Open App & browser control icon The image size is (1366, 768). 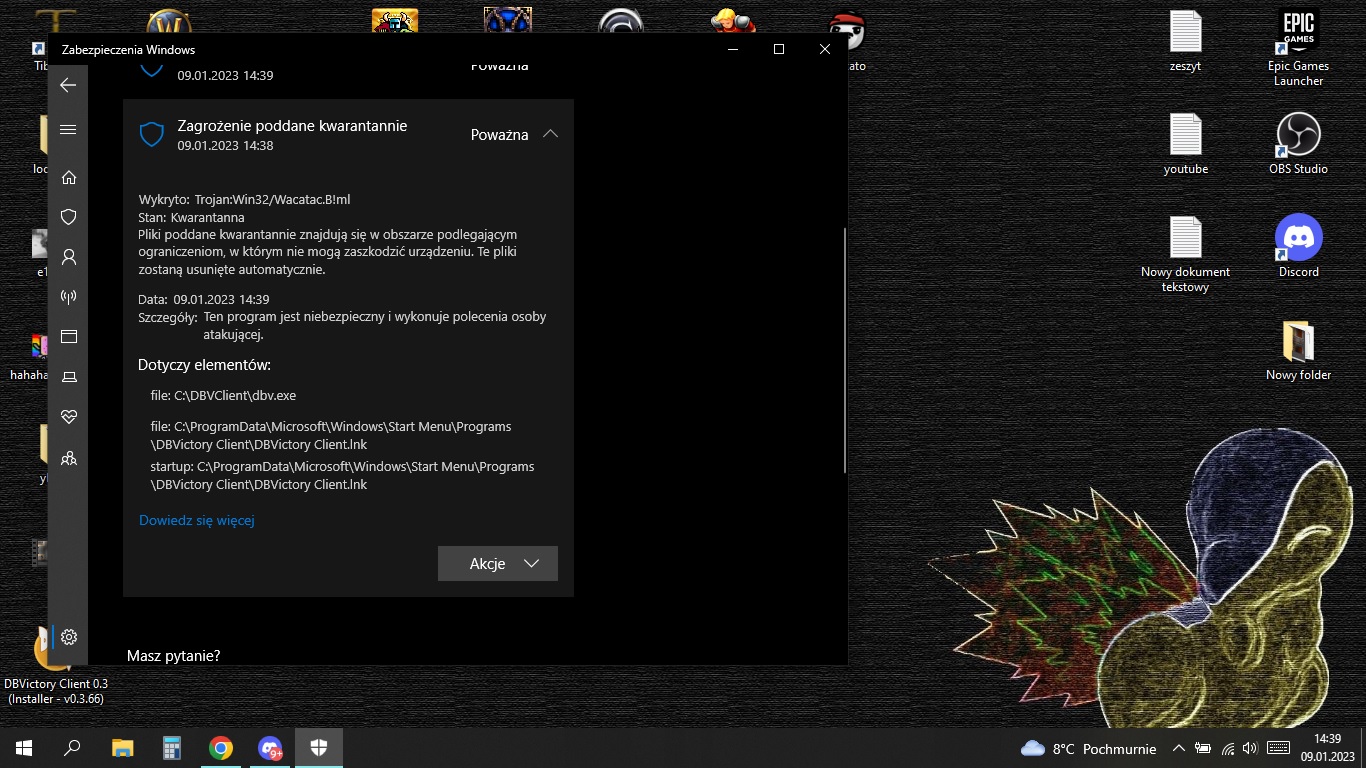coord(68,337)
